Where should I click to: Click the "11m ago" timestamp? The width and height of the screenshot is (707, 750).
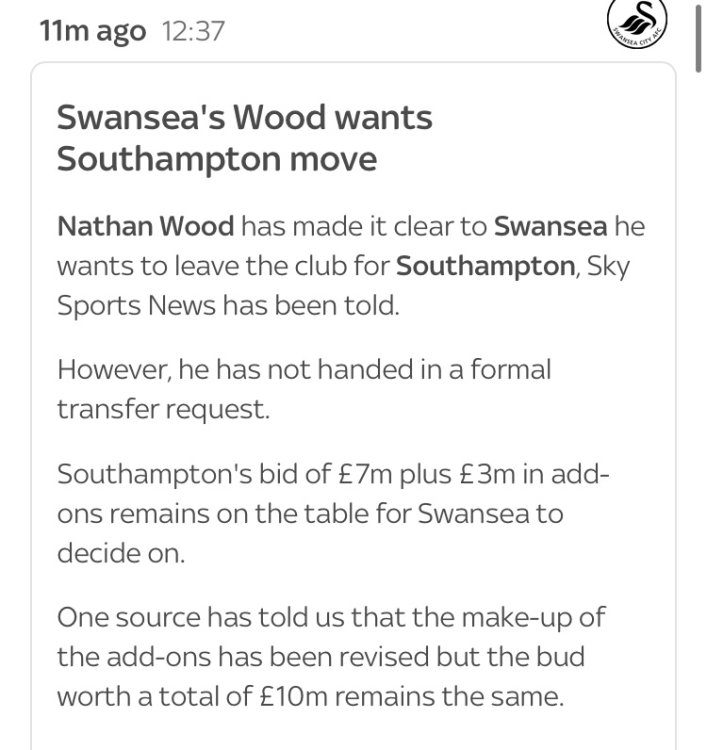click(x=92, y=32)
